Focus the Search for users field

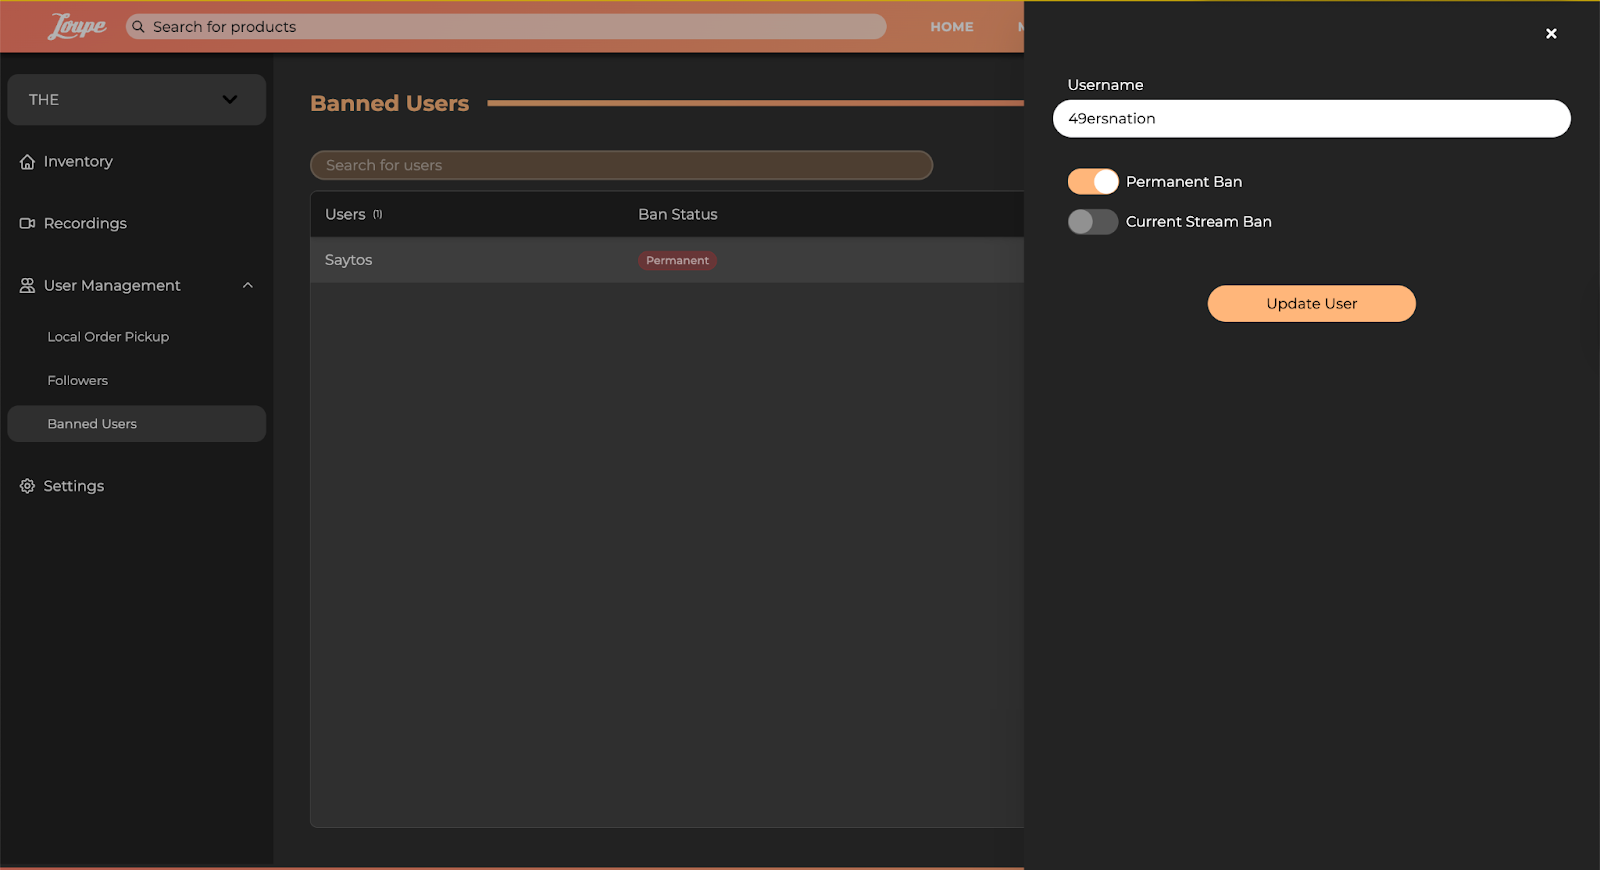pos(621,166)
